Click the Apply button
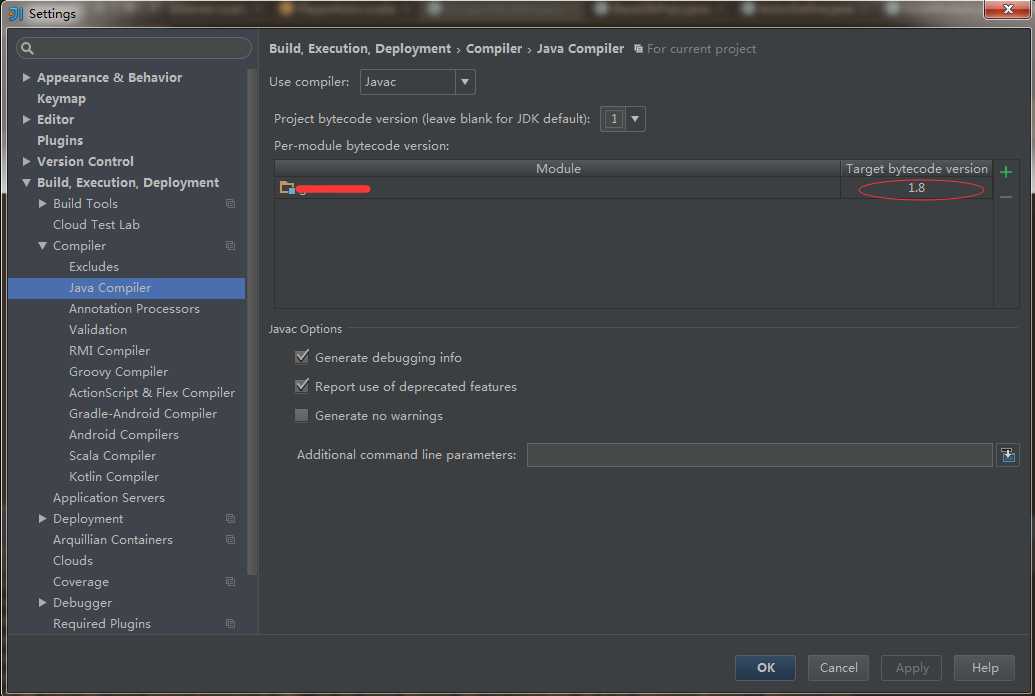This screenshot has height=696, width=1035. tap(912, 668)
